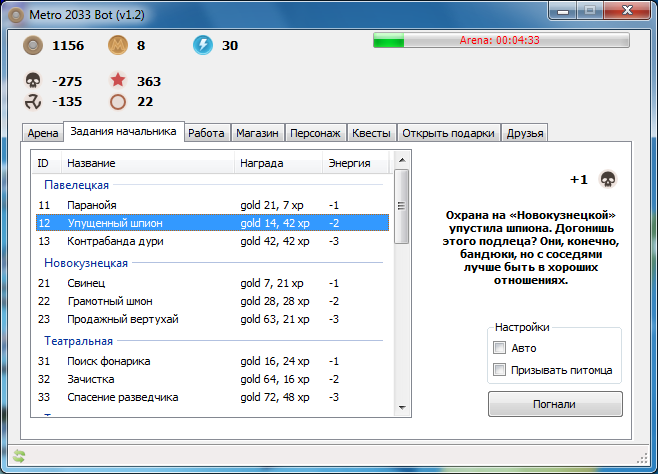Click the blue lightning energy icon

[203, 45]
